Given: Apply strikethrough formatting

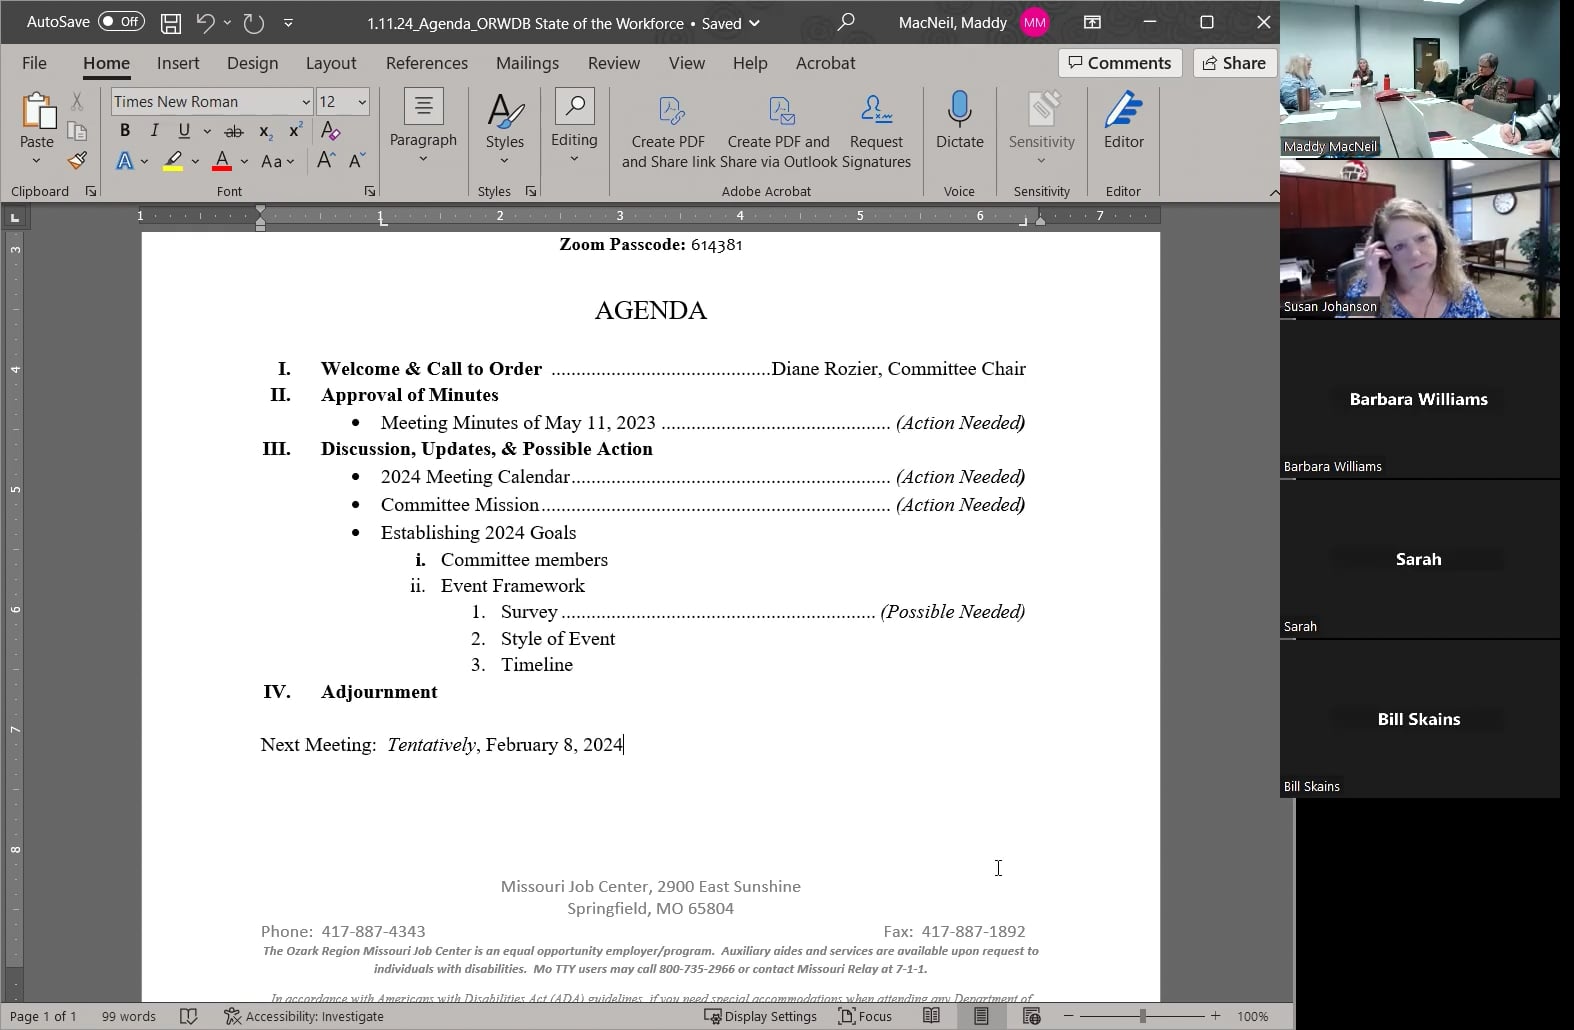Looking at the screenshot, I should pyautogui.click(x=233, y=131).
